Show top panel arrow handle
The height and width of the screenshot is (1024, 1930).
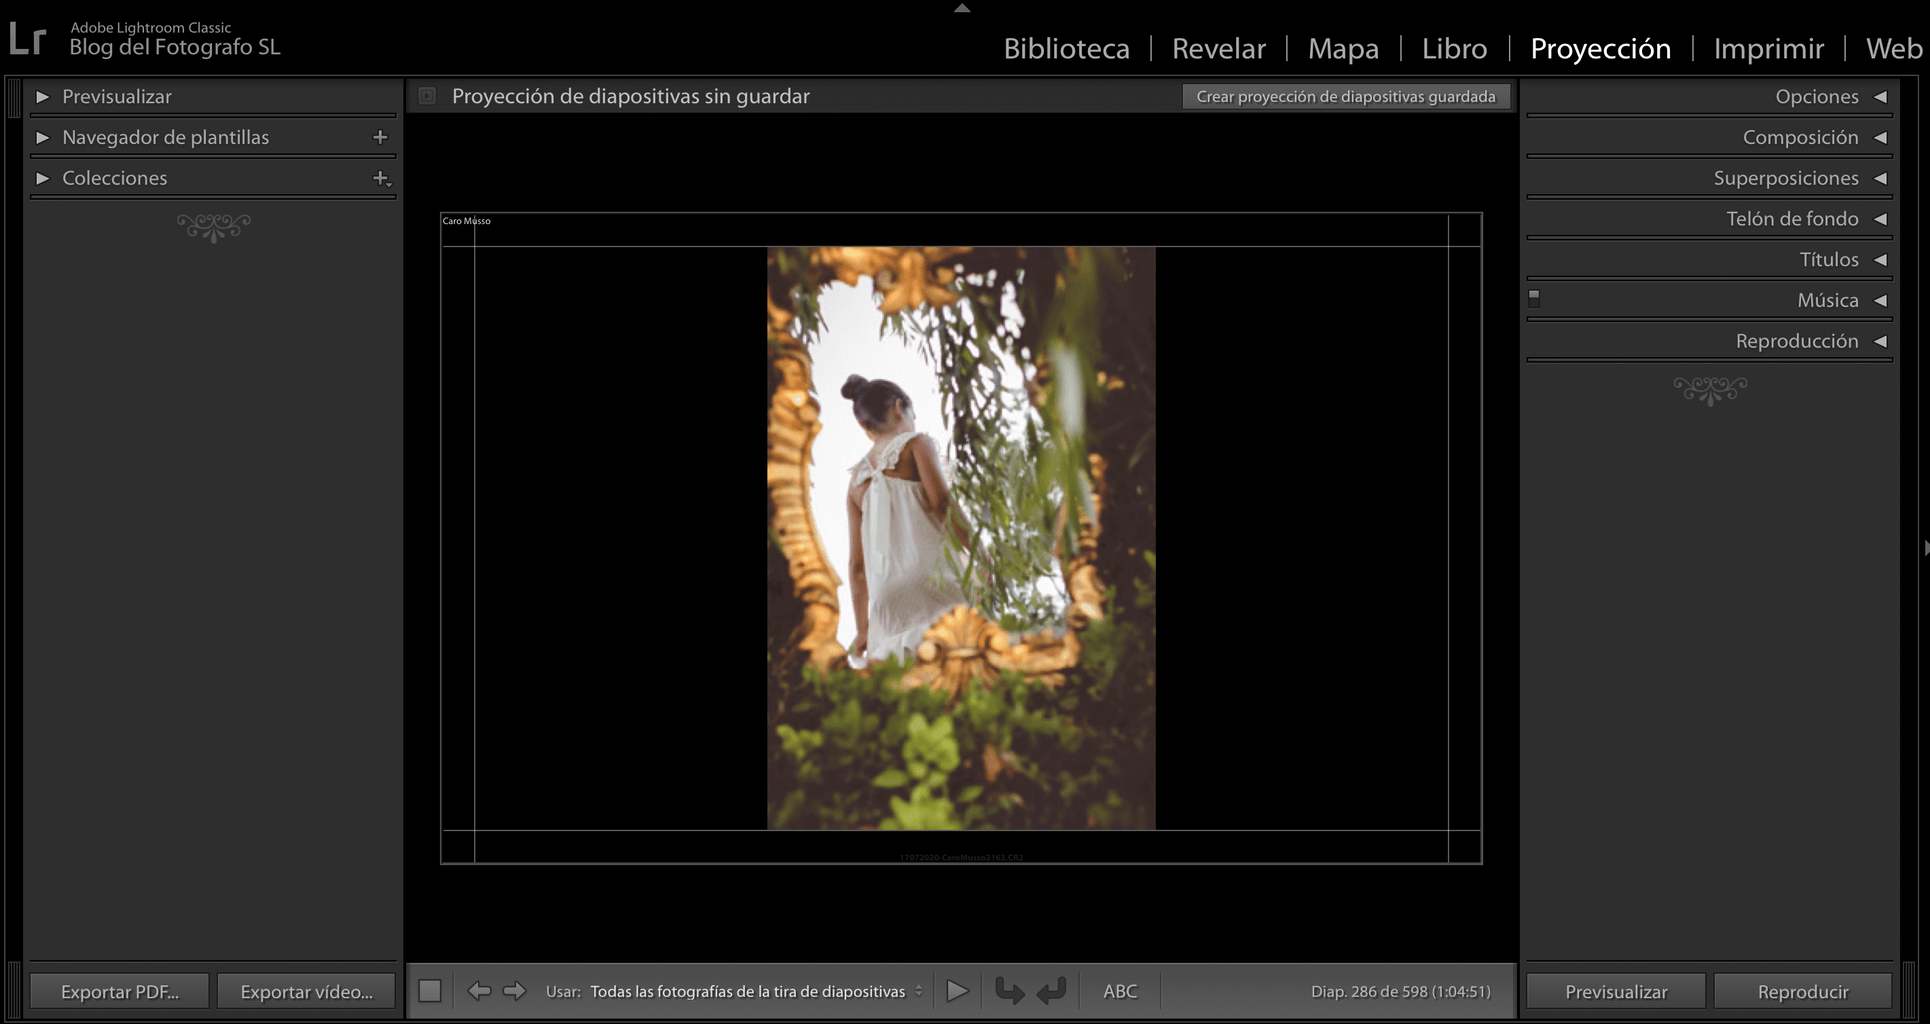962,7
